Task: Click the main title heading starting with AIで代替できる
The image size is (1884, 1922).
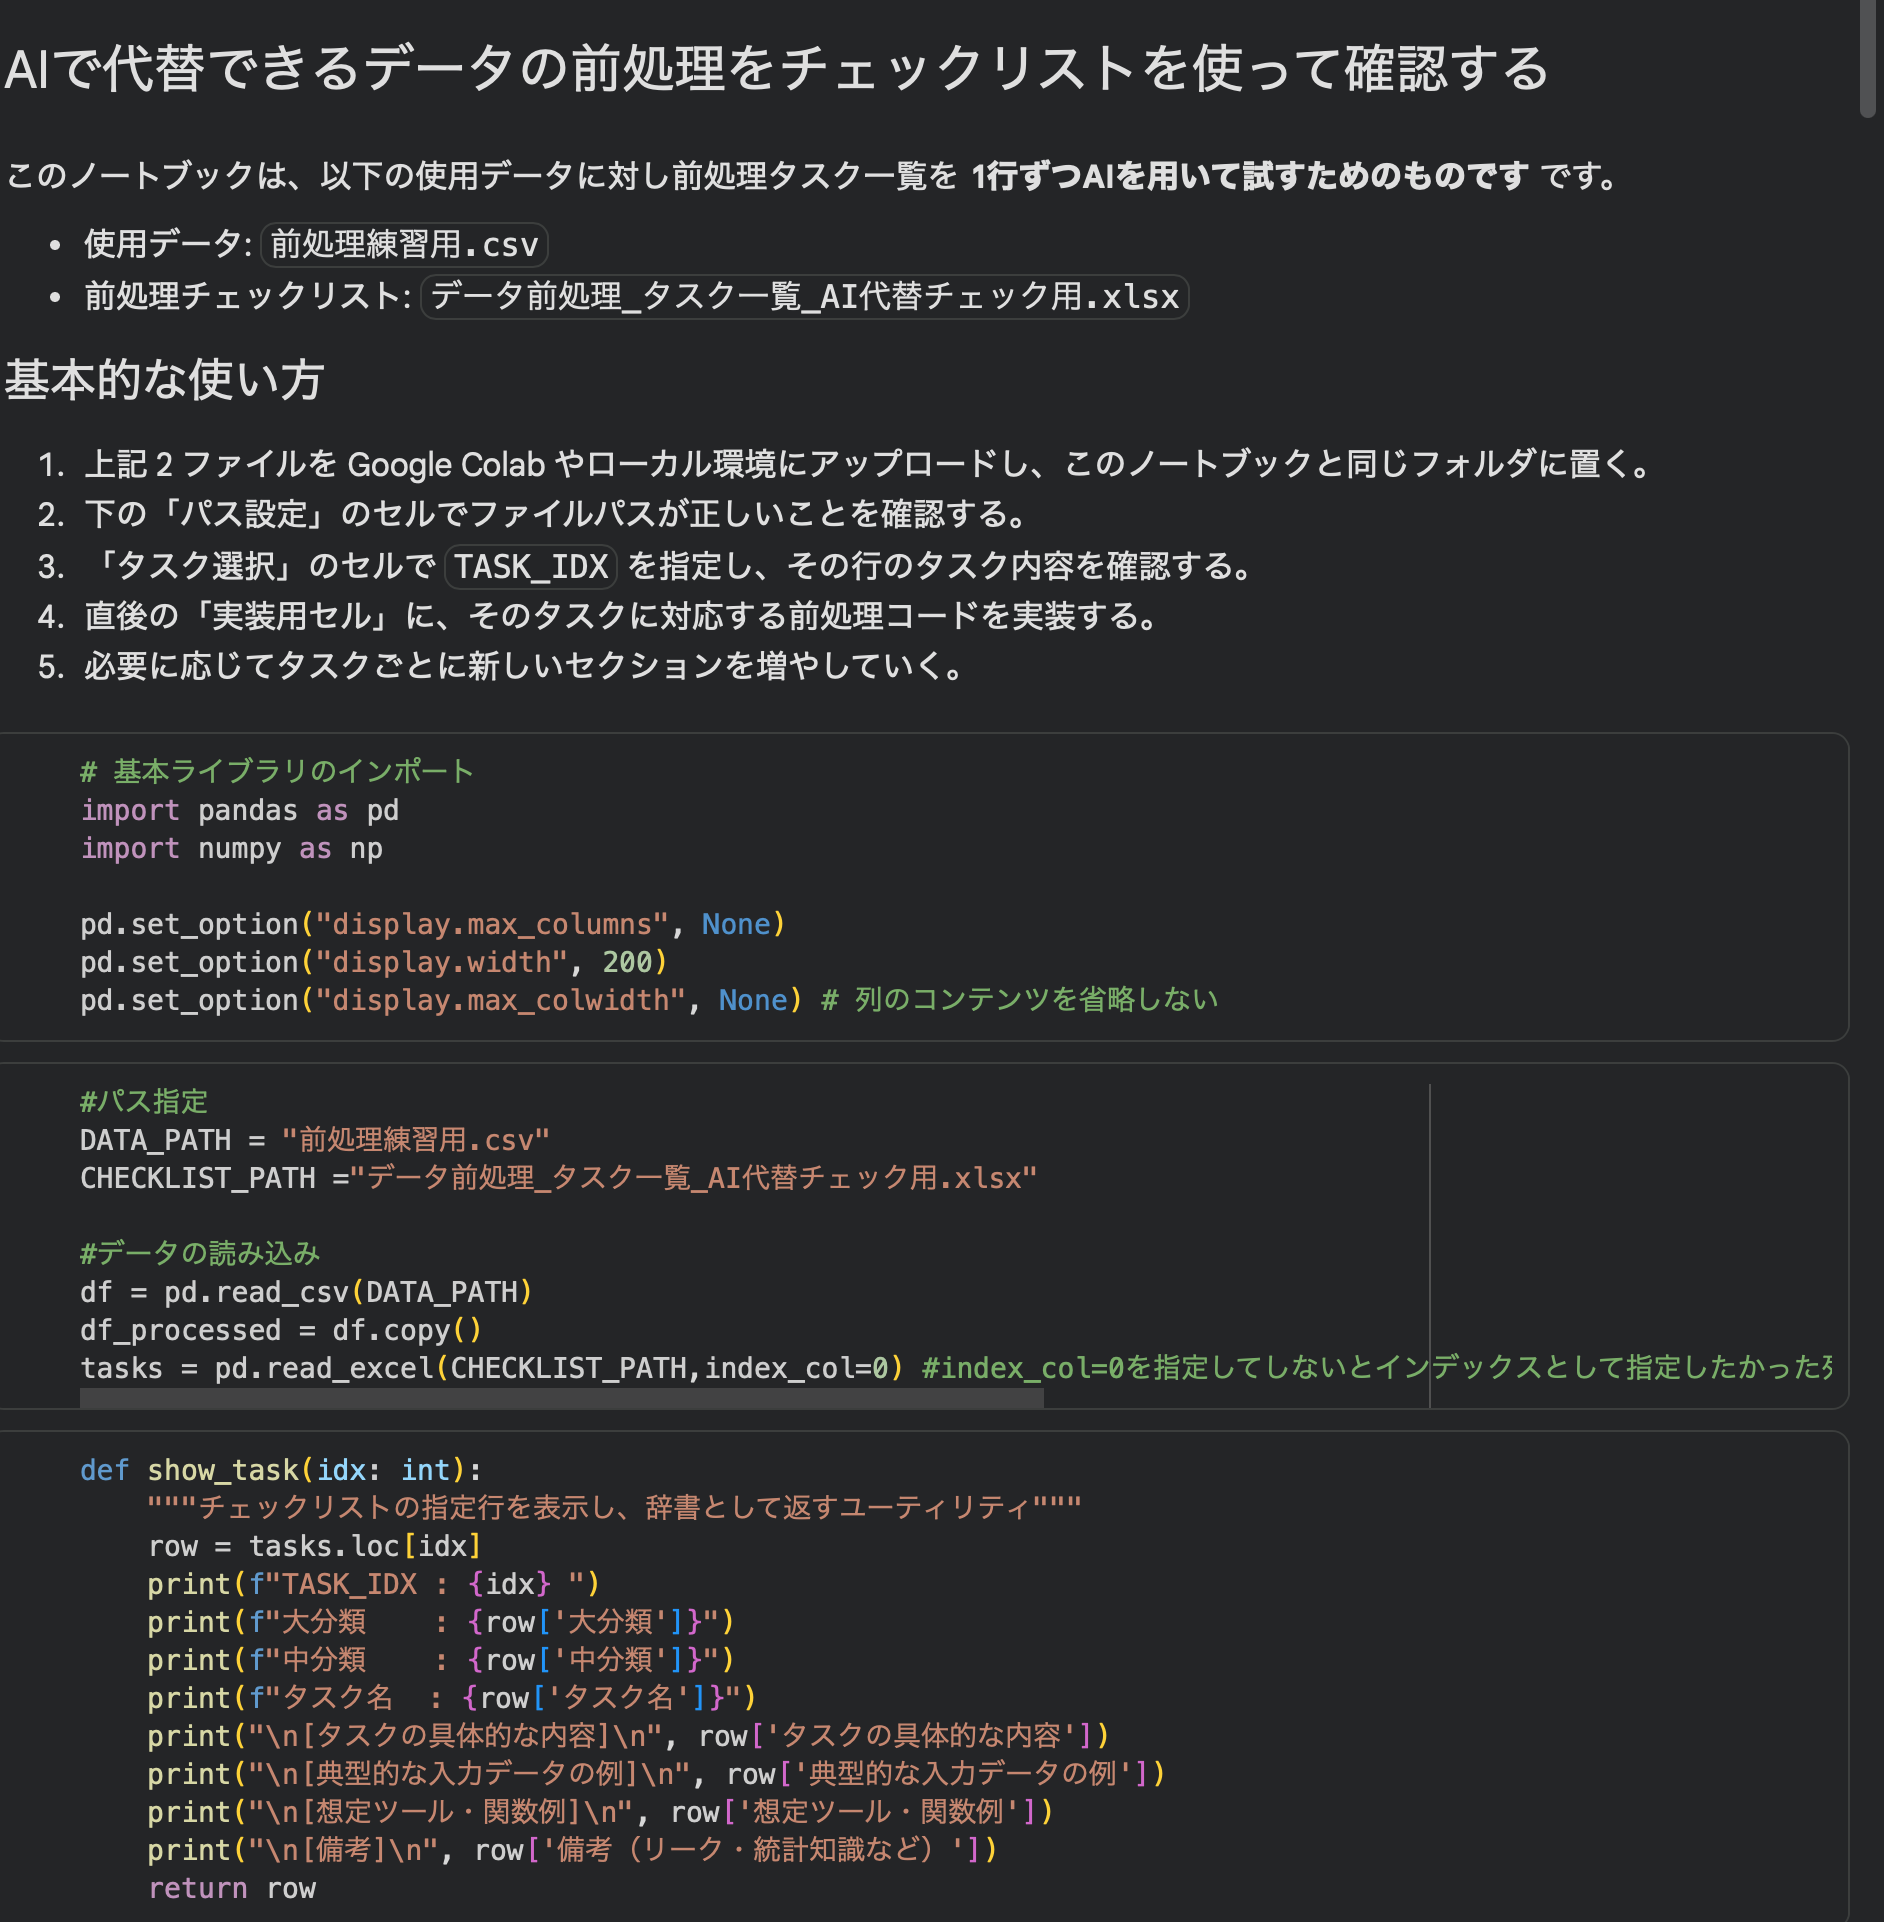Action: coord(776,69)
